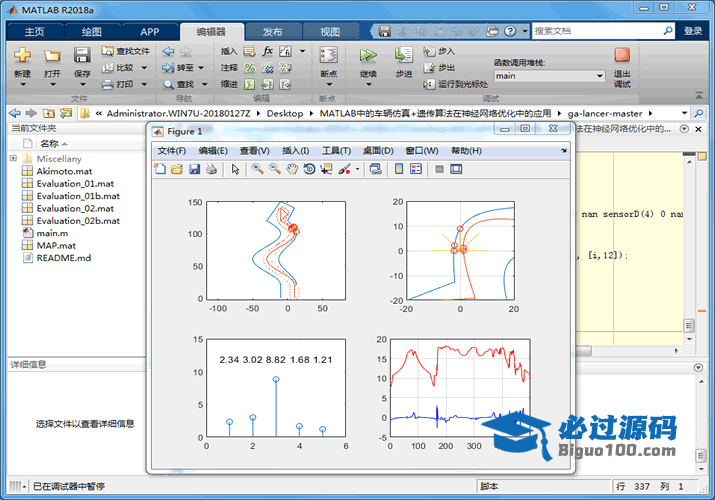Click the Edit Plot arrow pointer in Figure 1

[235, 169]
